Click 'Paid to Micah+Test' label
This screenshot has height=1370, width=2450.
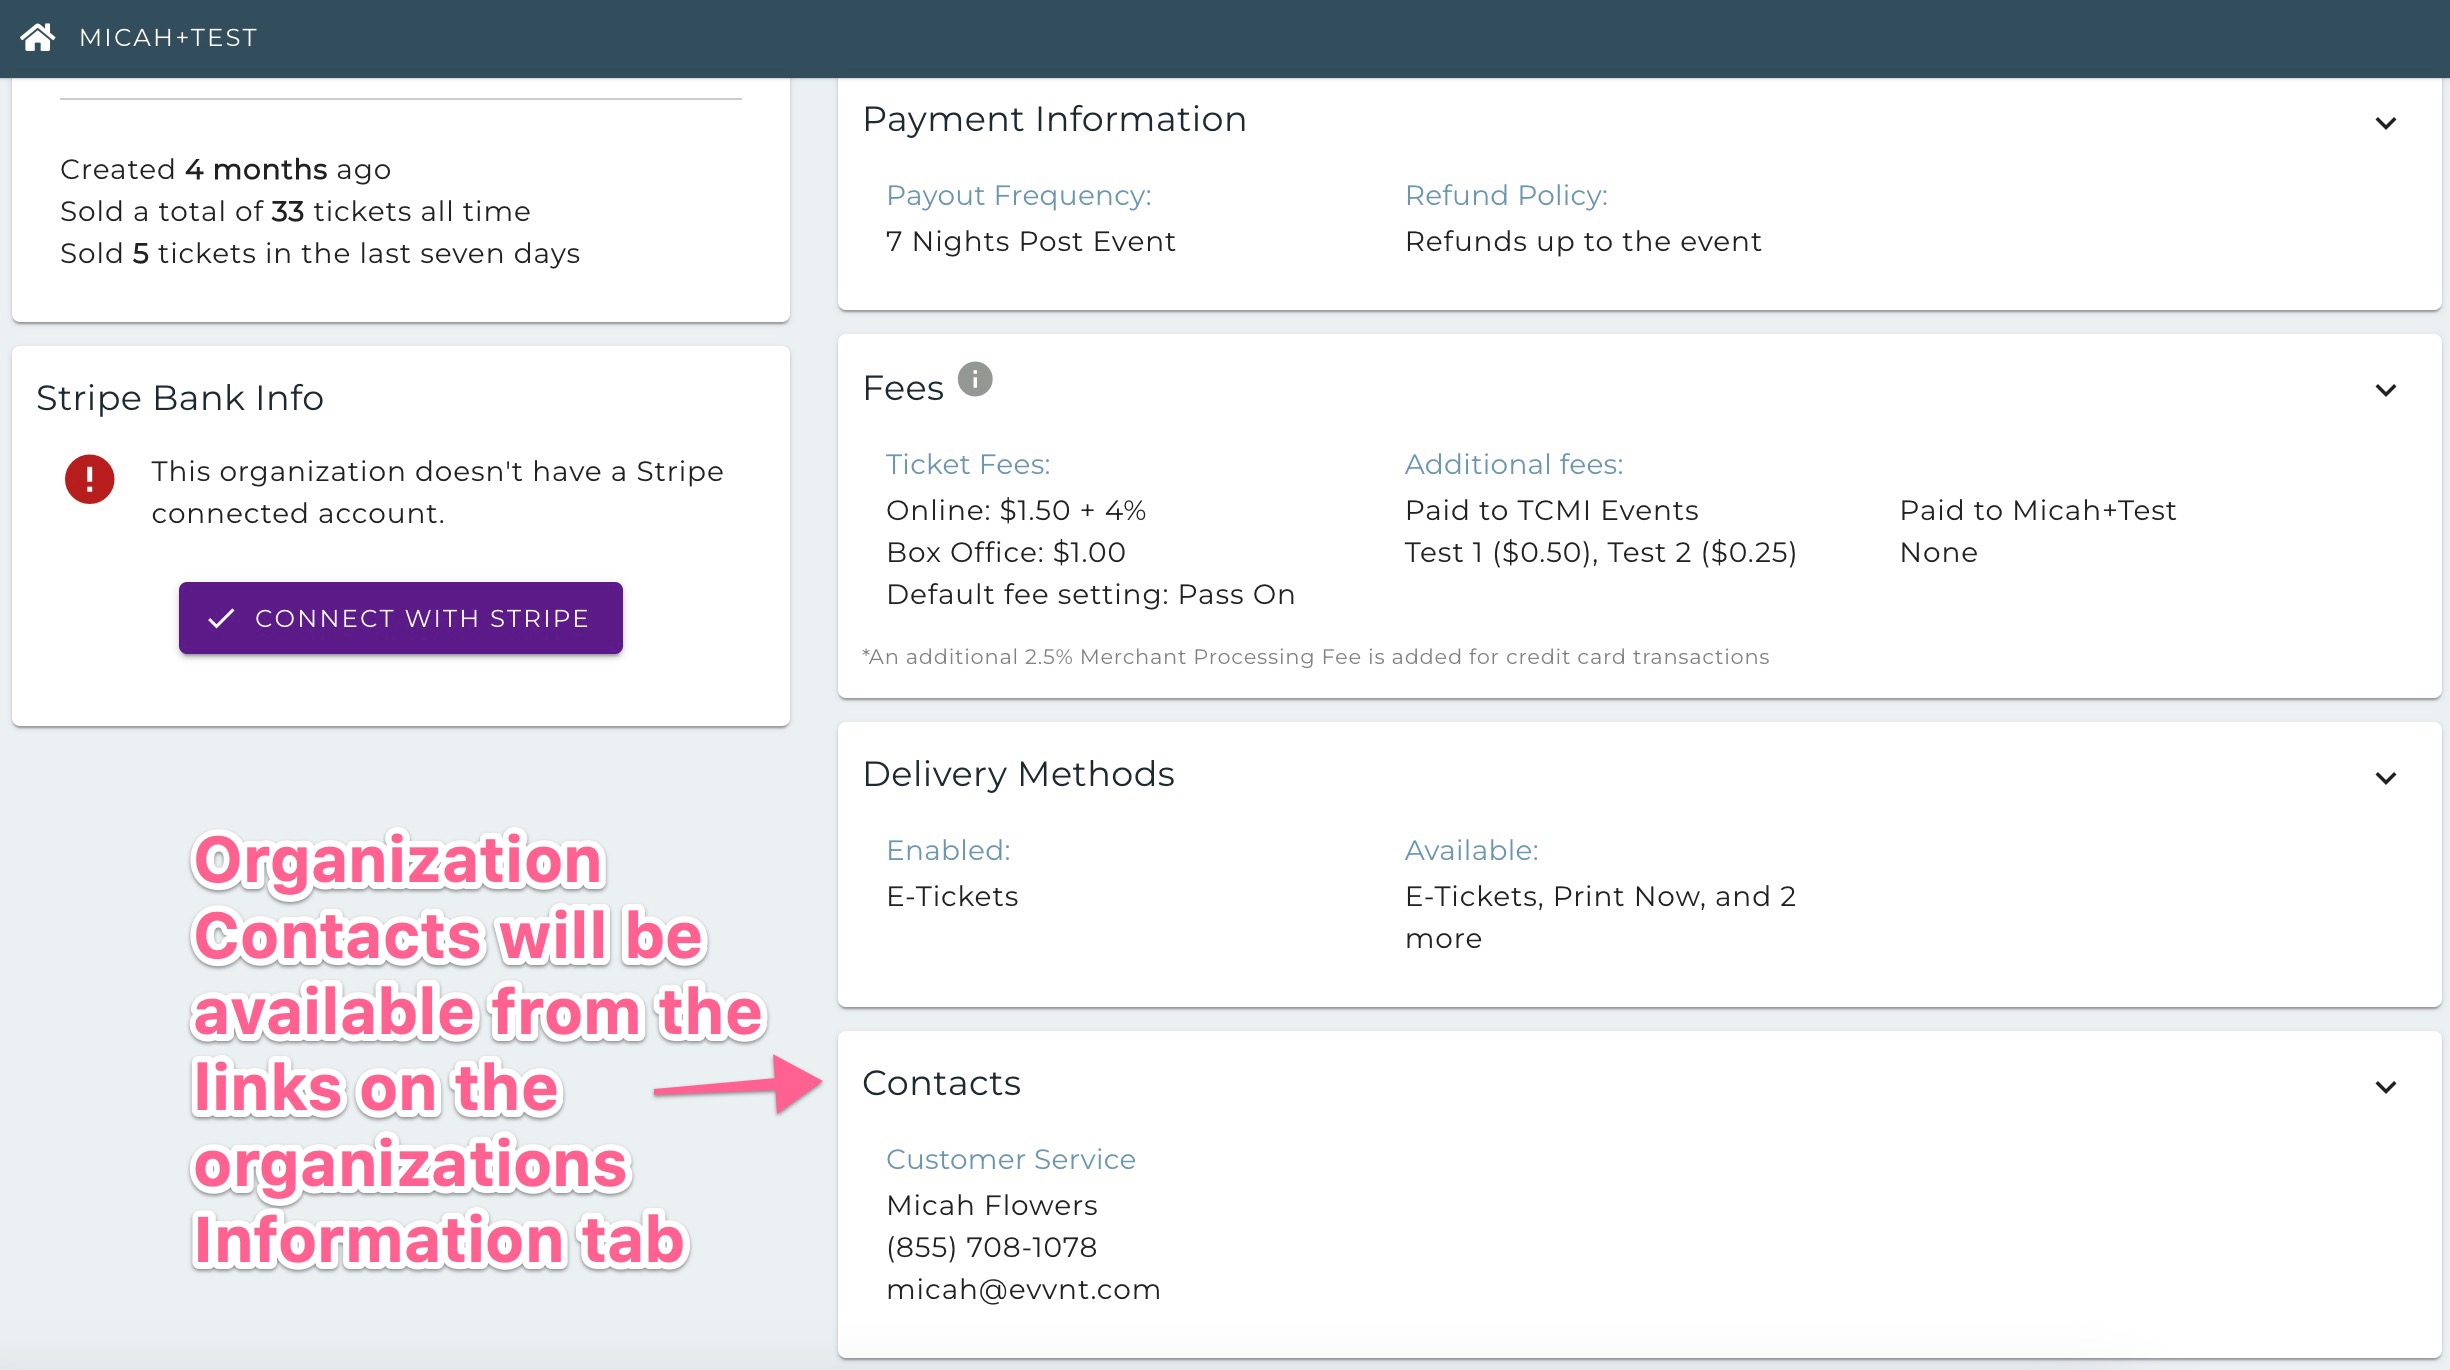pos(2038,510)
